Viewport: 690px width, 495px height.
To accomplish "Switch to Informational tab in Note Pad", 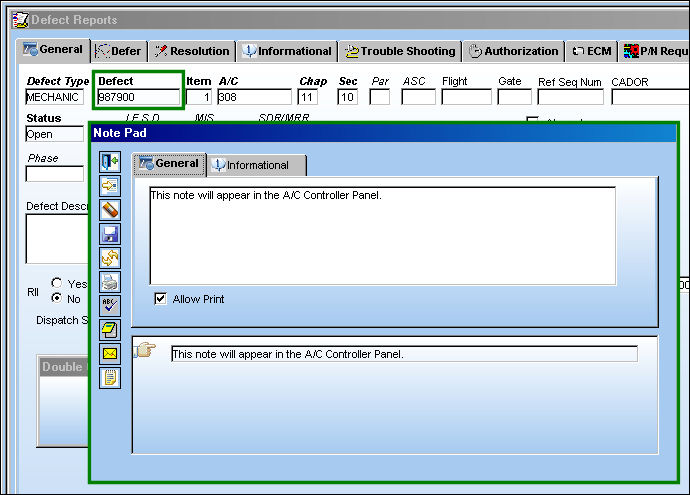I will coord(256,165).
